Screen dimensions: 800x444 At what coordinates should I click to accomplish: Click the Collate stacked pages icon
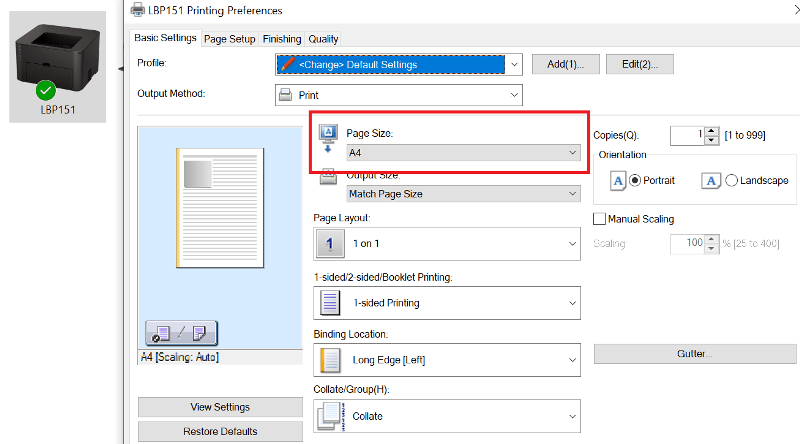point(331,416)
